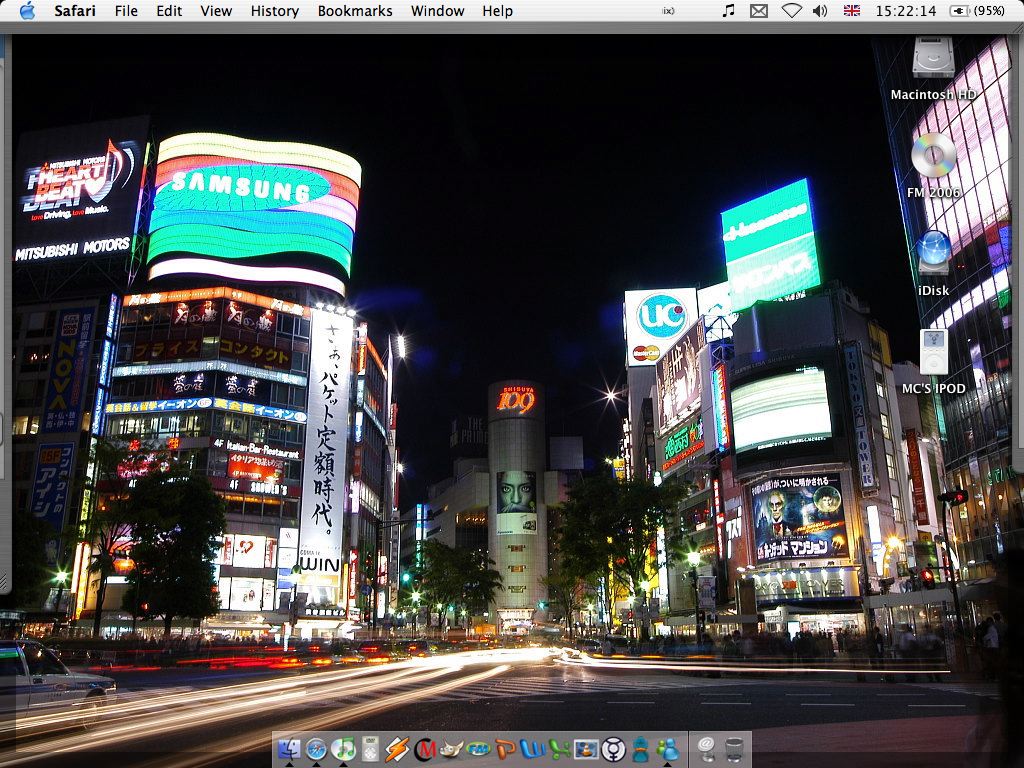Open the View menu
1024x768 pixels.
click(216, 11)
